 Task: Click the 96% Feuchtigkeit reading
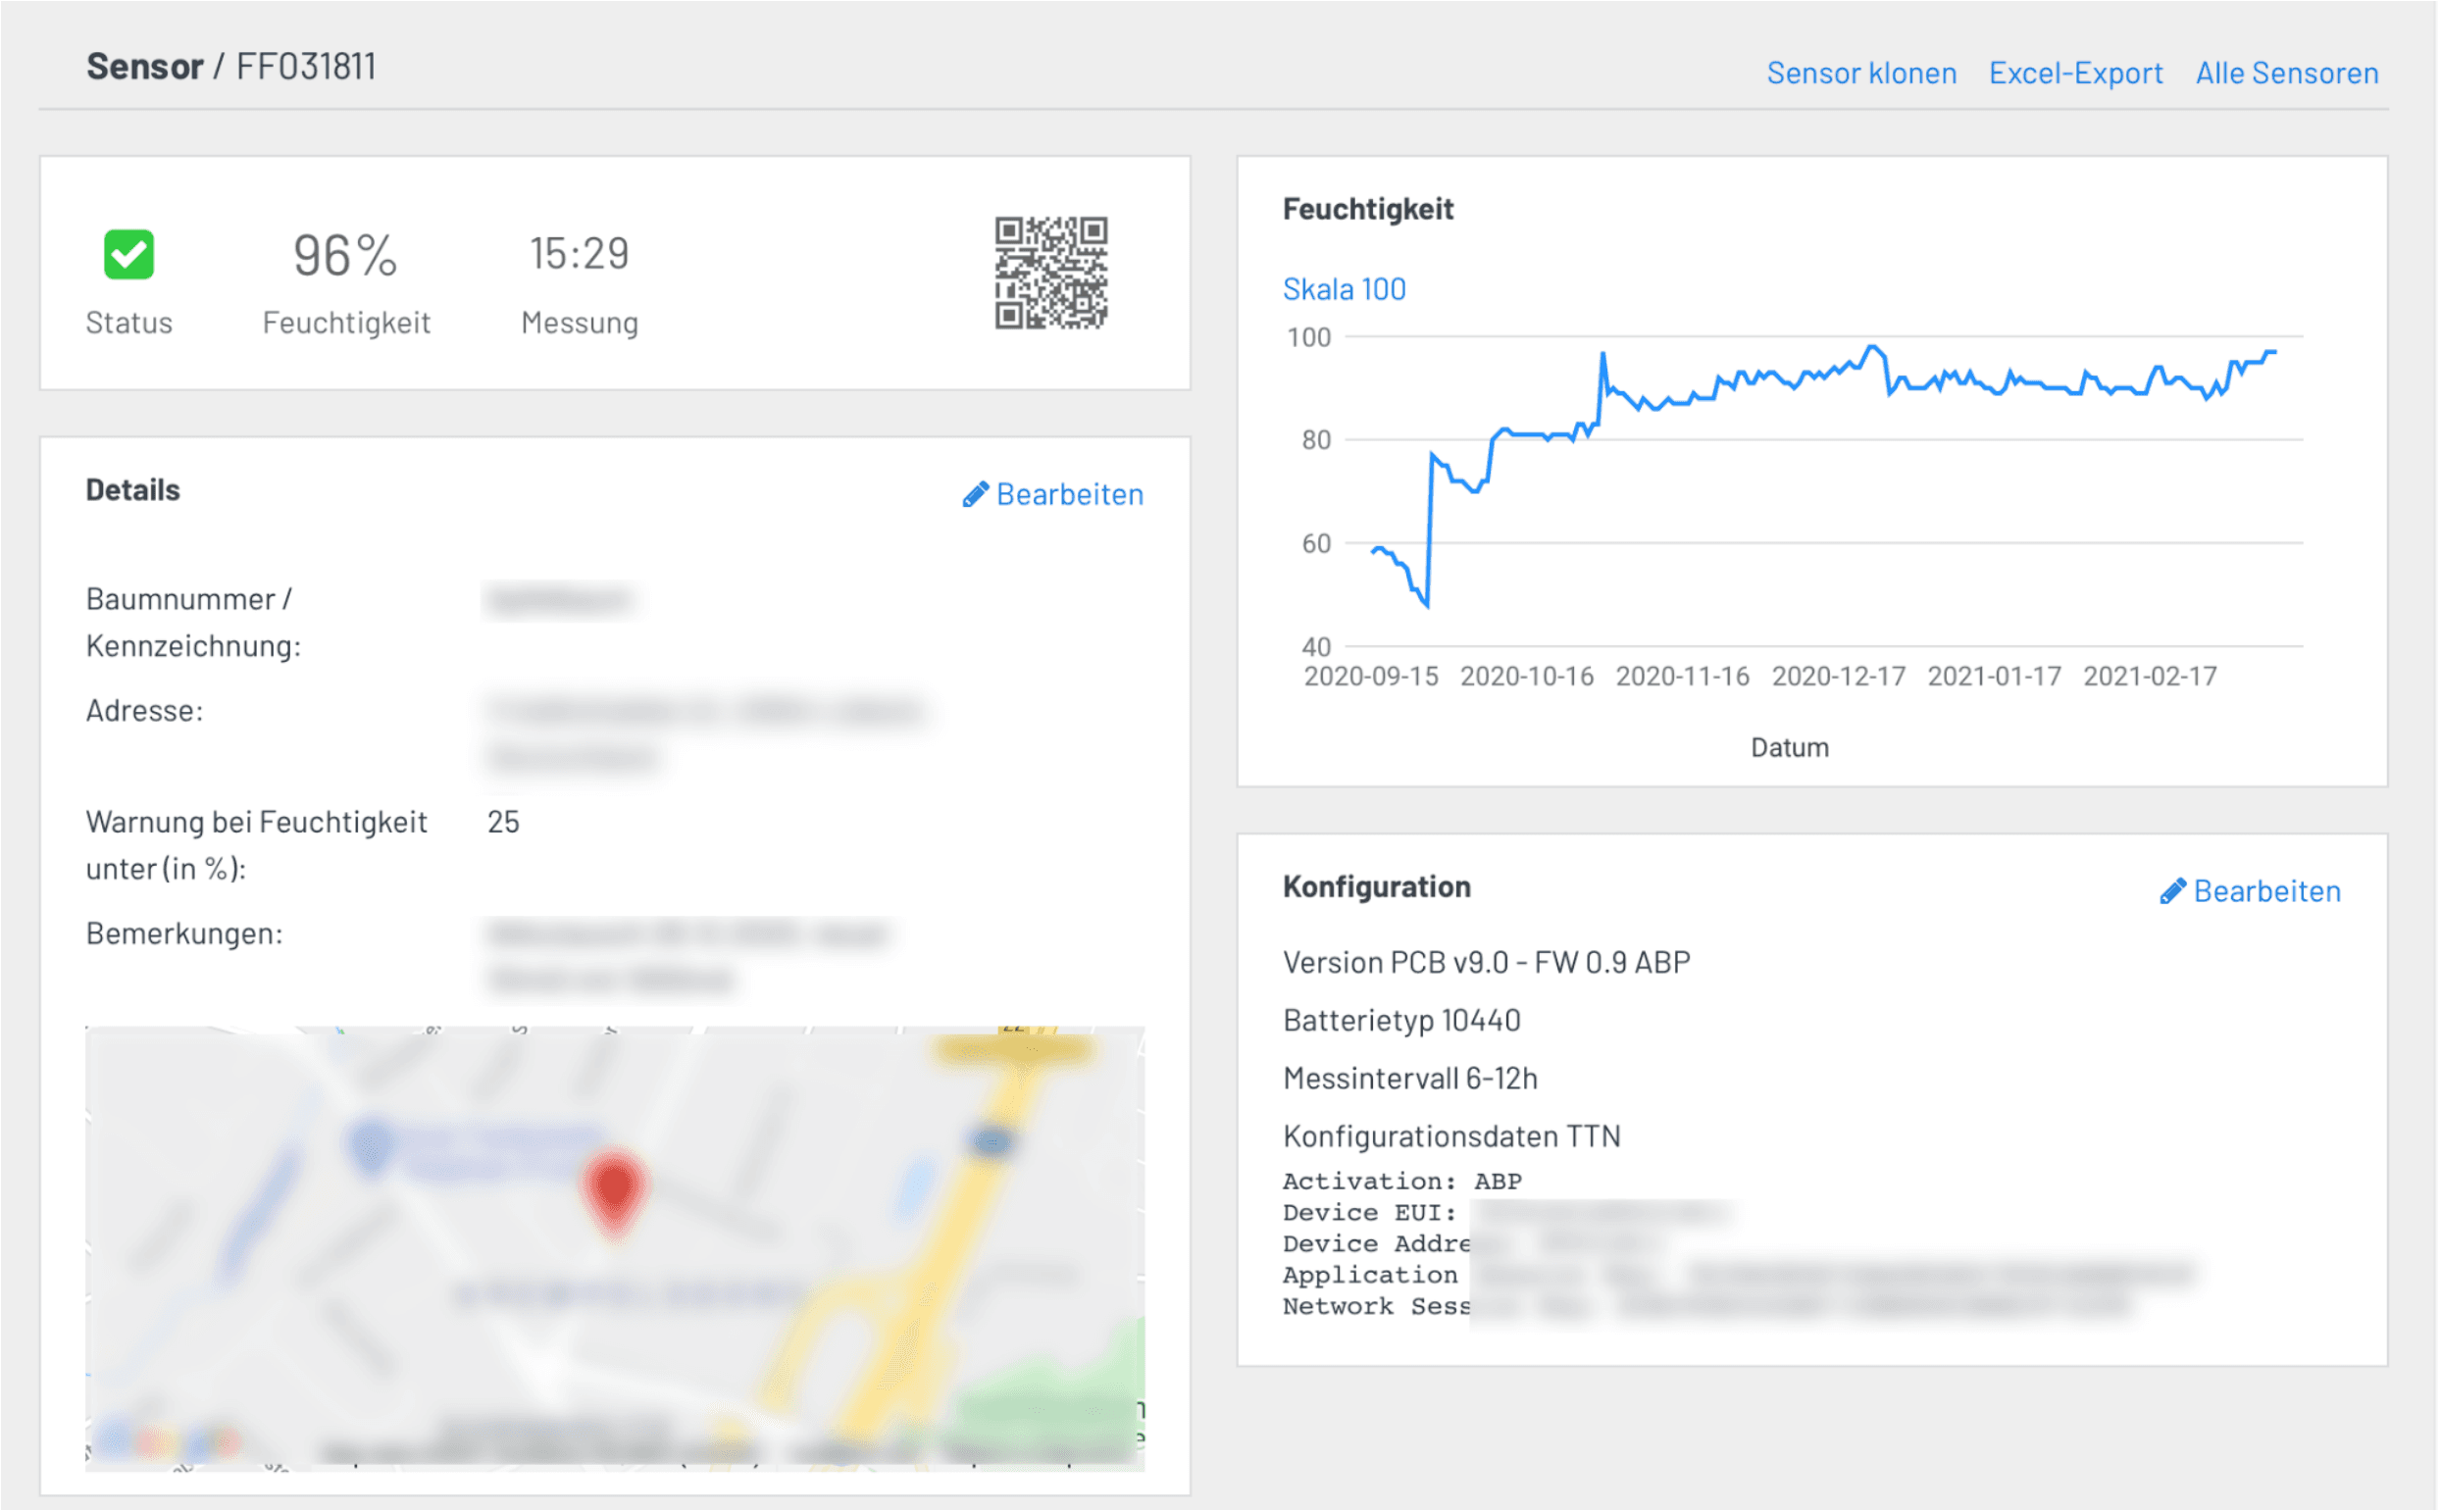pyautogui.click(x=345, y=255)
